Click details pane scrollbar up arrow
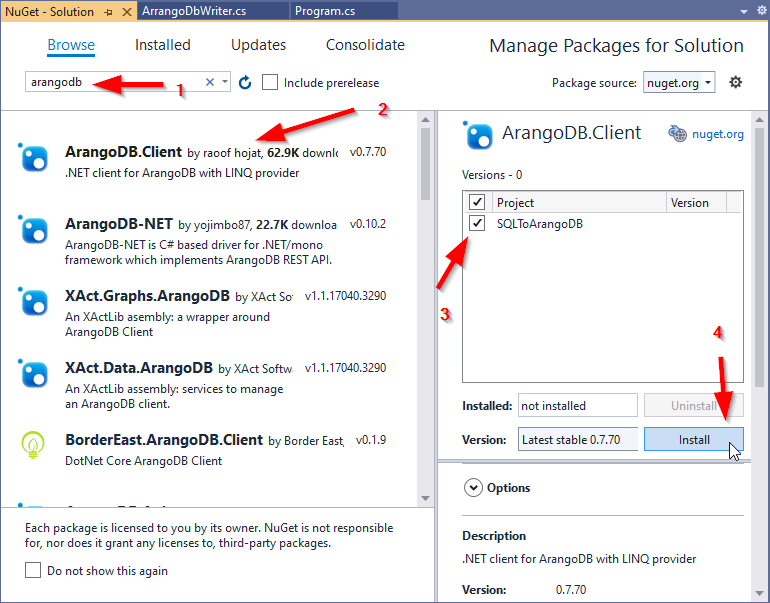 pos(759,119)
